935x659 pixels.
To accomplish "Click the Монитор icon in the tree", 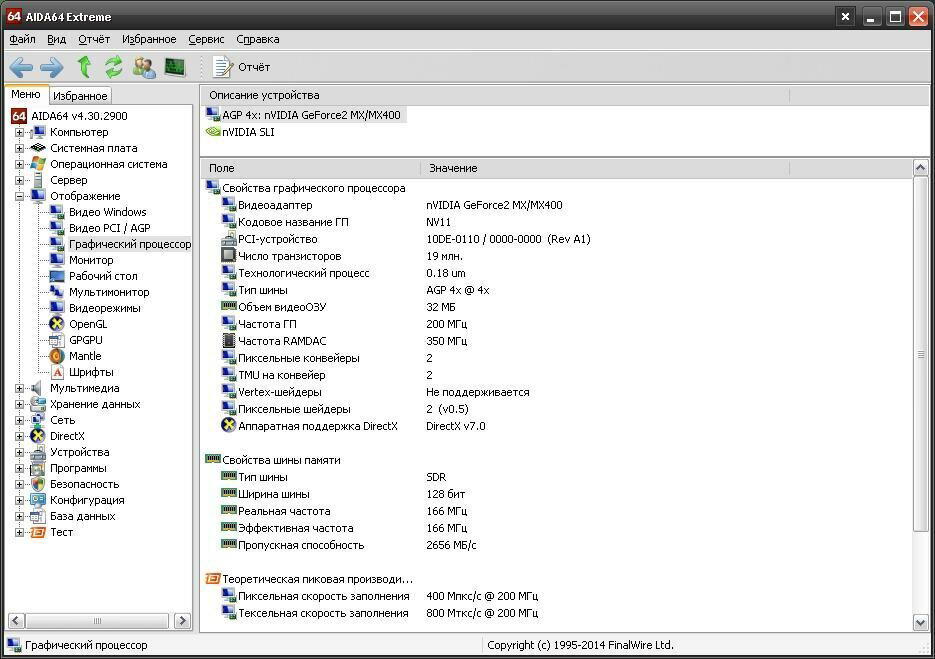I will (x=57, y=260).
